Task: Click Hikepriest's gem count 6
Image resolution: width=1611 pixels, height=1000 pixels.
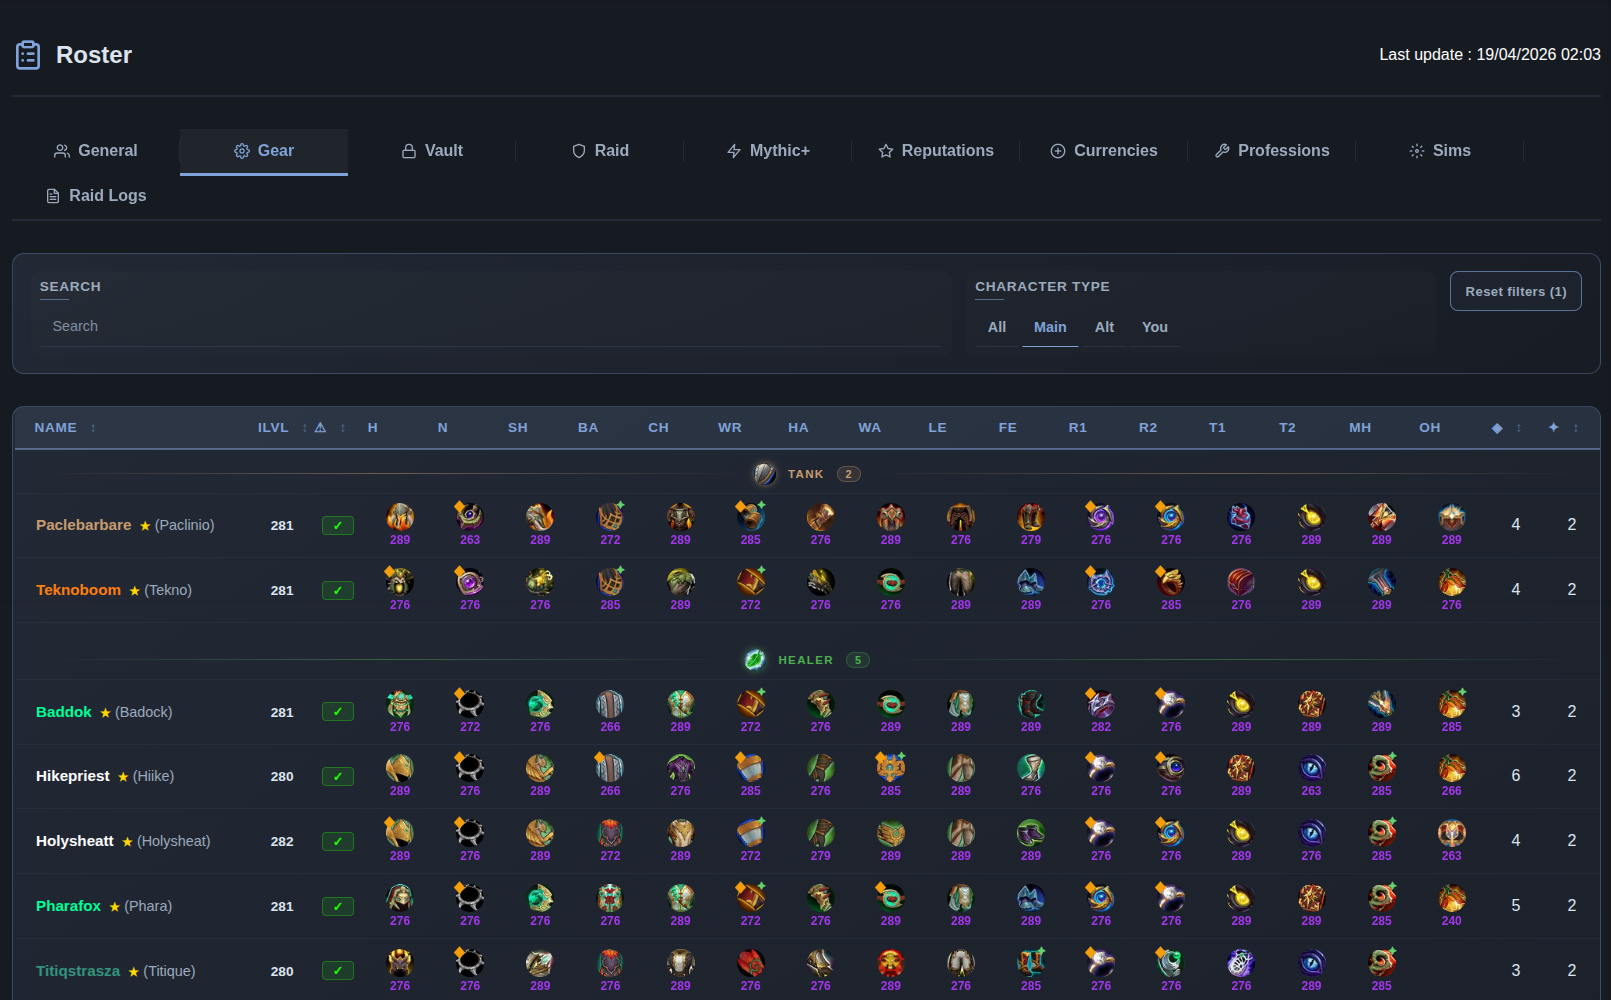Action: (1516, 776)
